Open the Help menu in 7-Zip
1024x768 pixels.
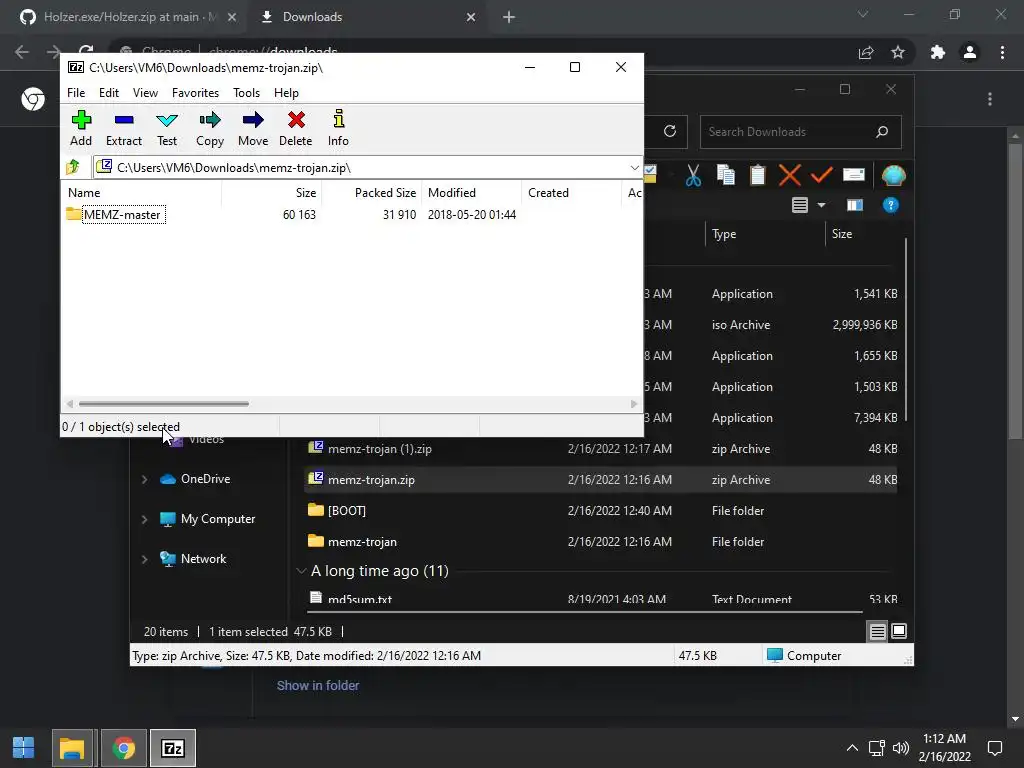tap(286, 93)
